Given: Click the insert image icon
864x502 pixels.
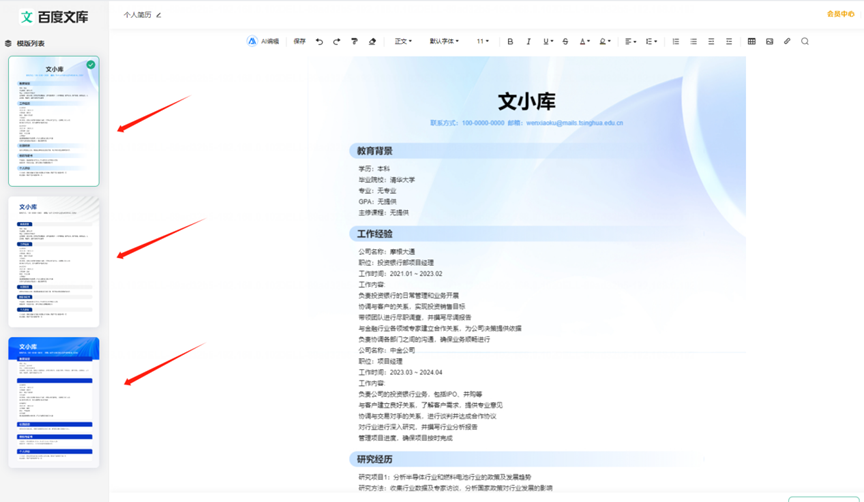Looking at the screenshot, I should click(769, 42).
